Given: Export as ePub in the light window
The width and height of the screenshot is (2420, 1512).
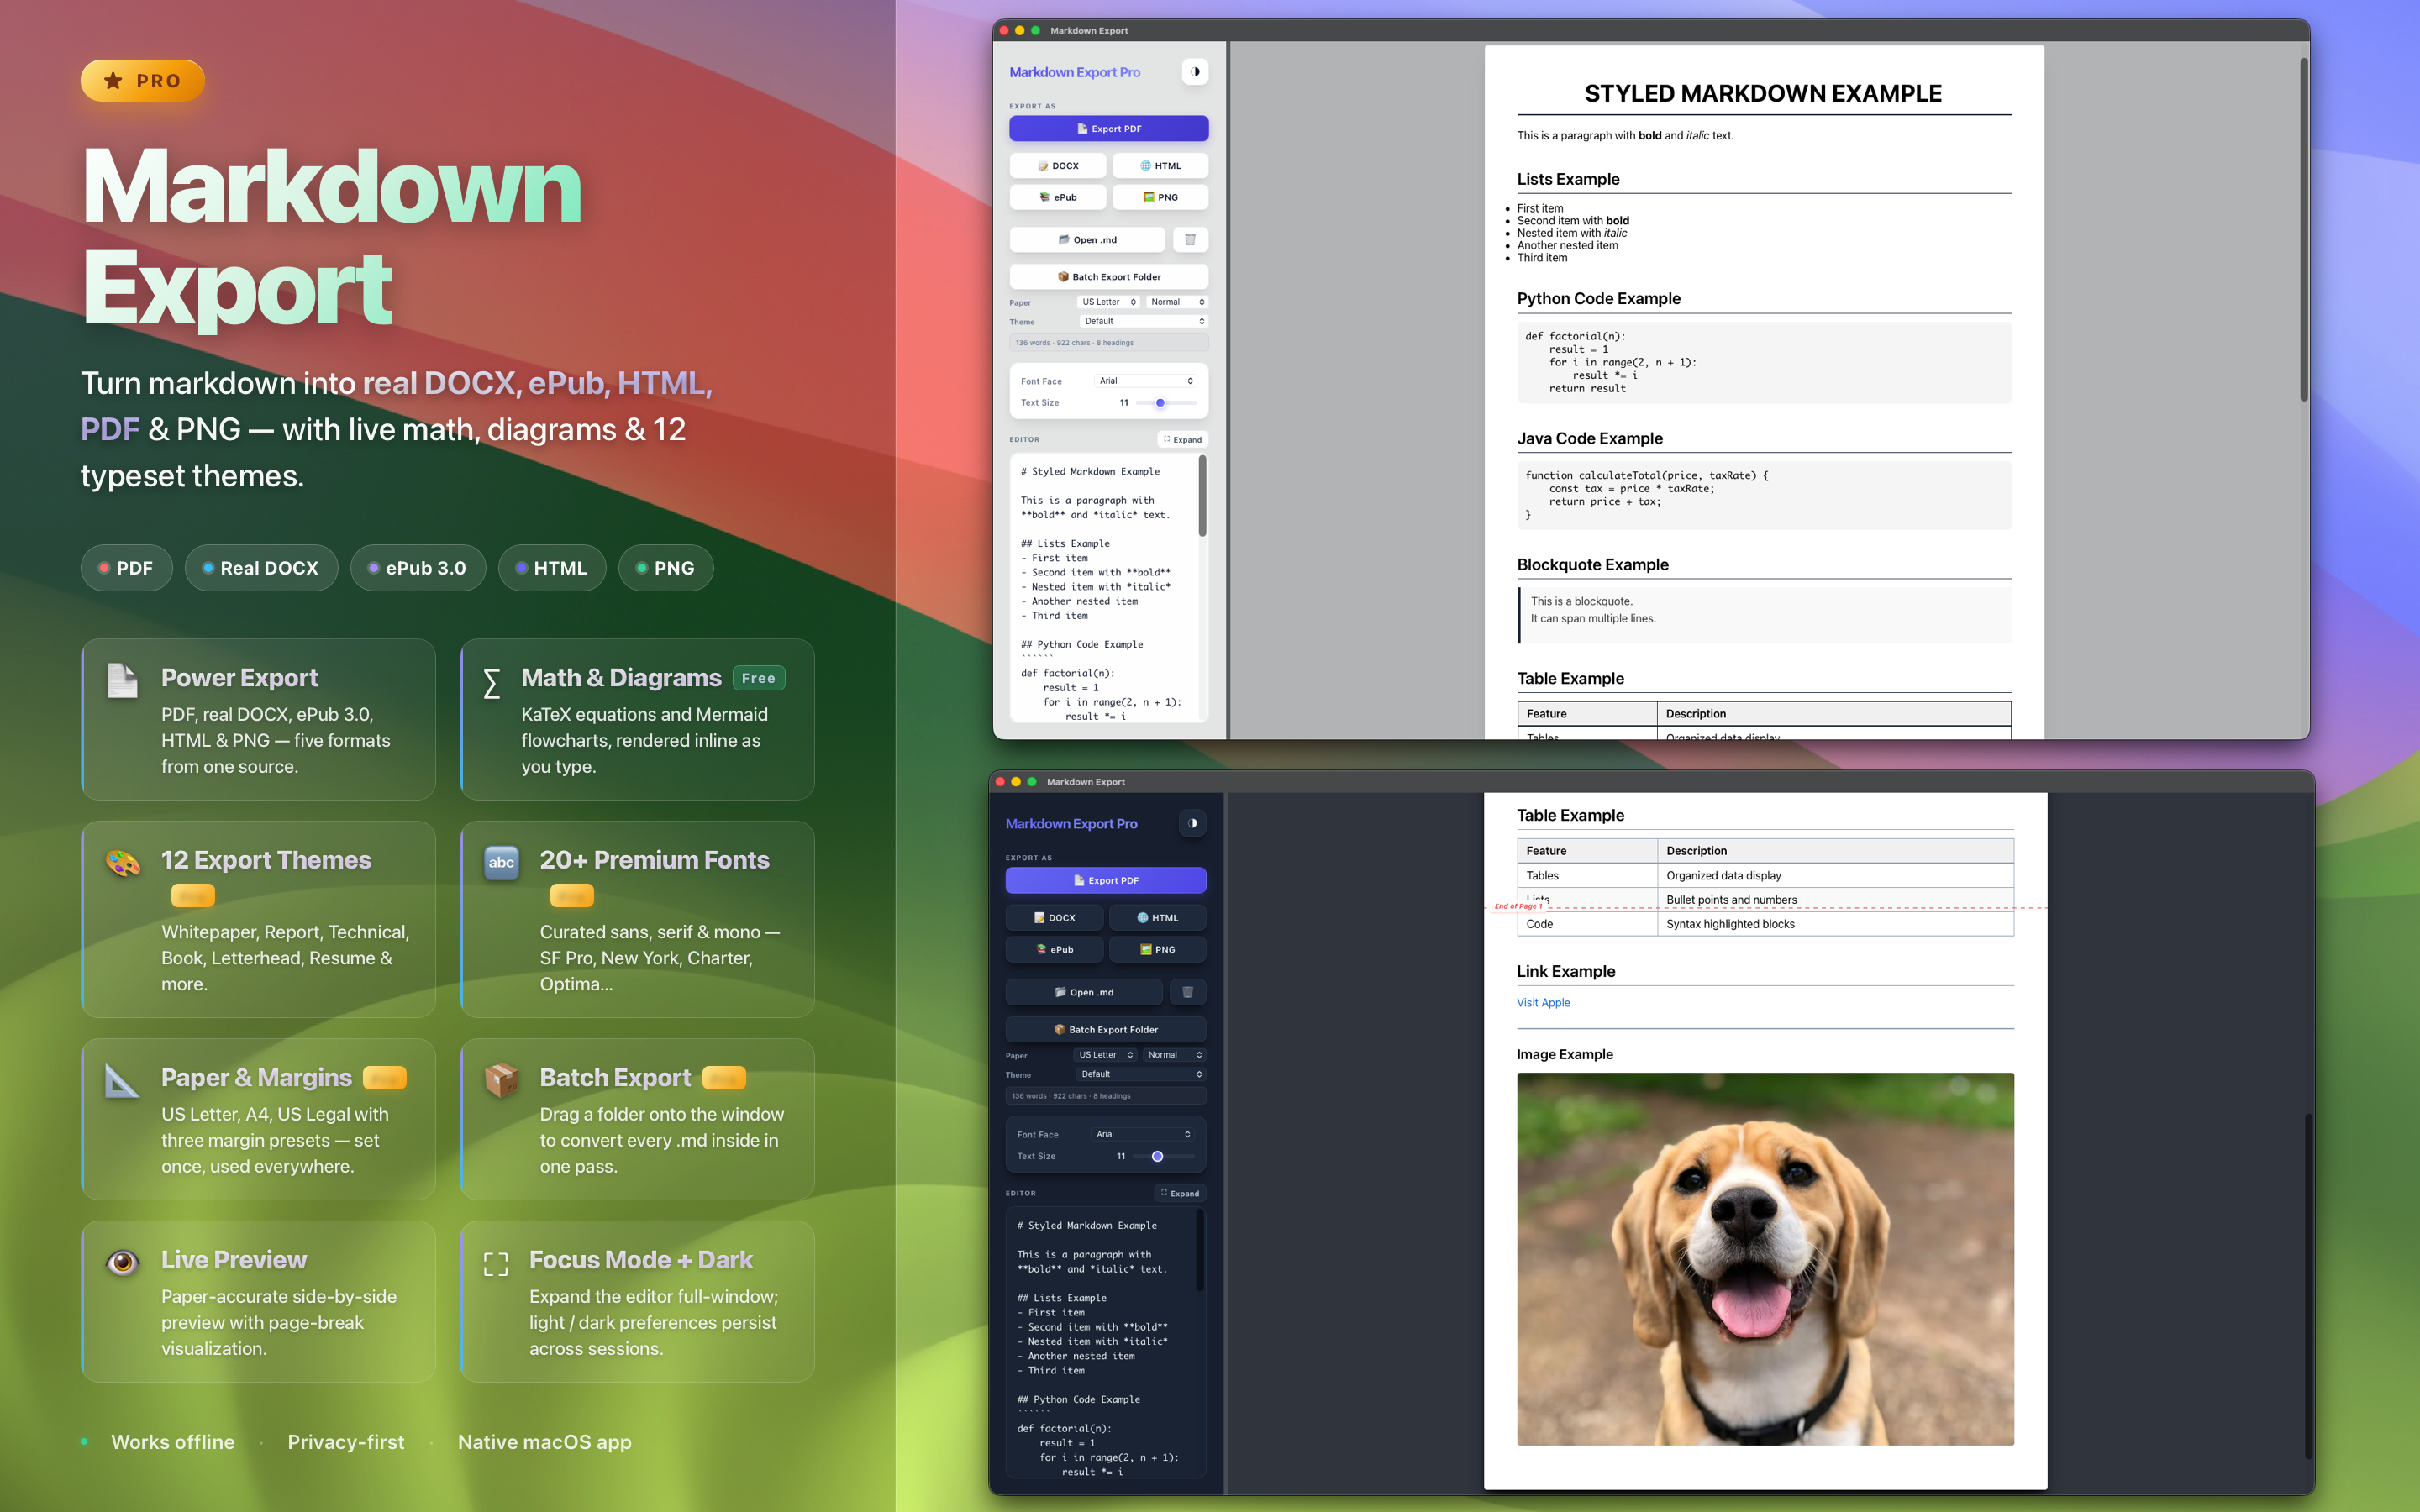Looking at the screenshot, I should [1057, 197].
